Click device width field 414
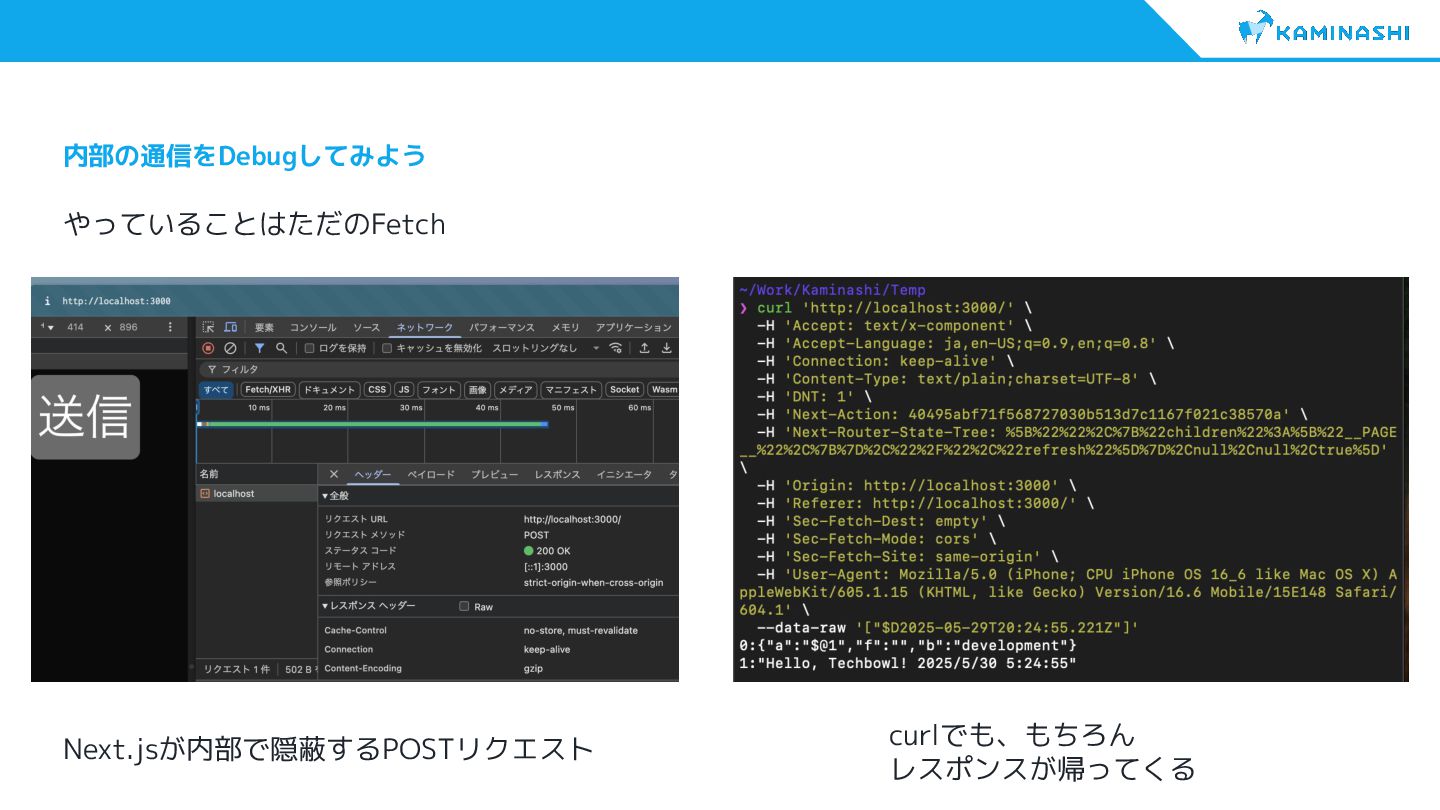Image resolution: width=1440 pixels, height=810 pixels. click(75, 327)
